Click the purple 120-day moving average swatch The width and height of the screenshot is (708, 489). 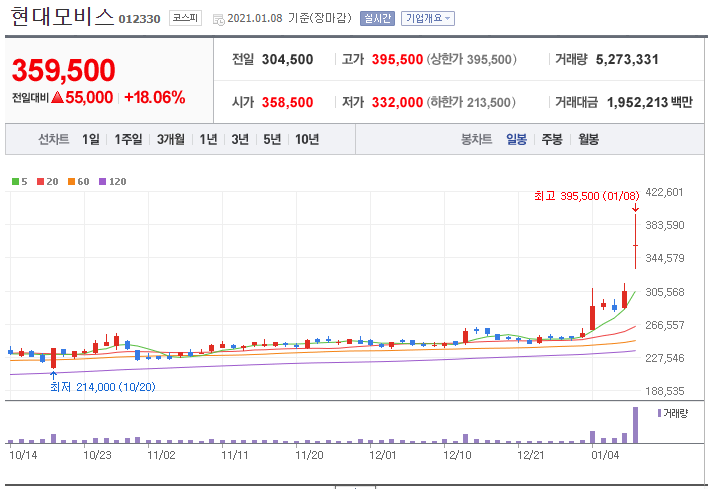coord(102,182)
